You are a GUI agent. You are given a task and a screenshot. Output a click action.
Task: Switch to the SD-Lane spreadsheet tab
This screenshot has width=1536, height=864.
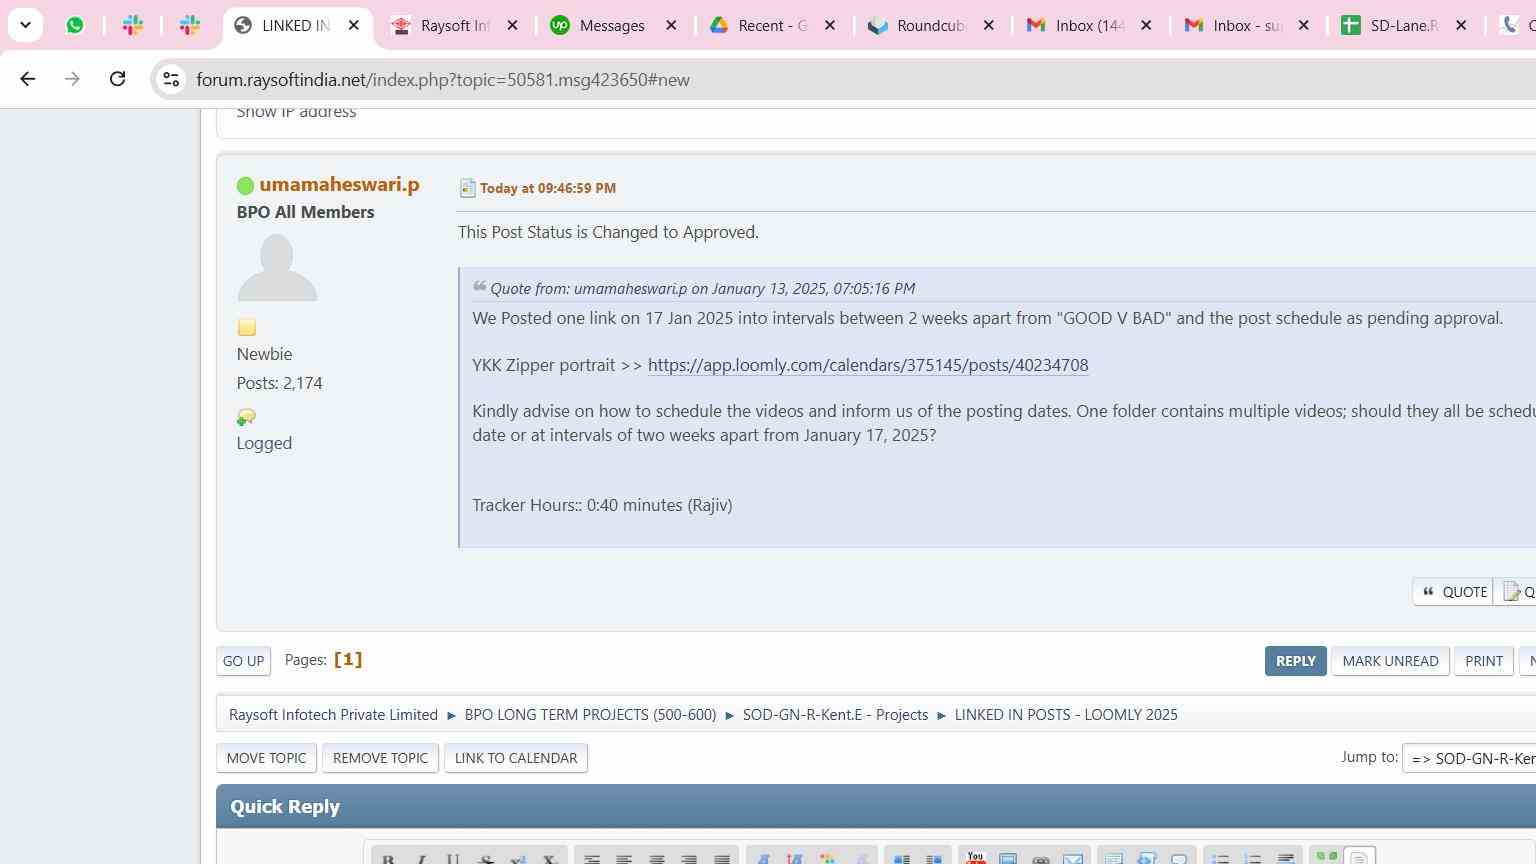(x=1392, y=26)
